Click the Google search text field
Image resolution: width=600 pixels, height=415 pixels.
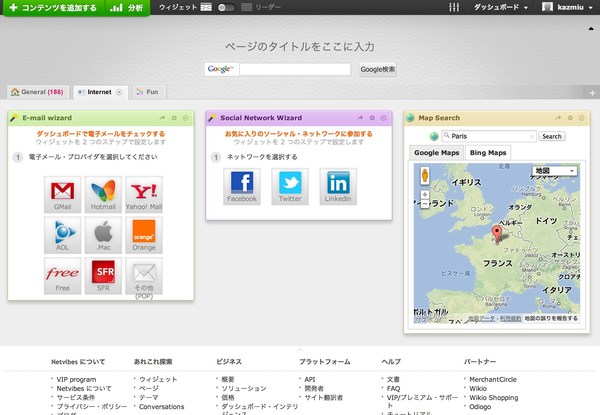(x=294, y=69)
